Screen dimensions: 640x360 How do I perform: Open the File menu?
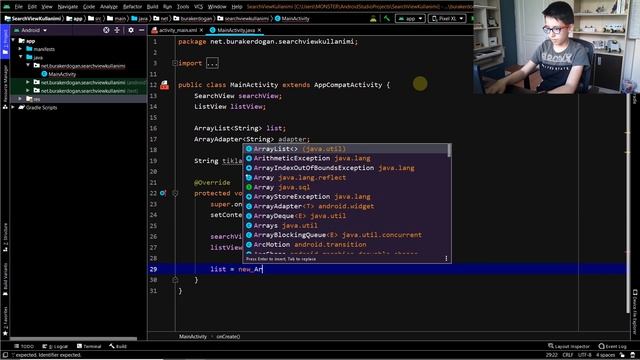(x=18, y=7)
